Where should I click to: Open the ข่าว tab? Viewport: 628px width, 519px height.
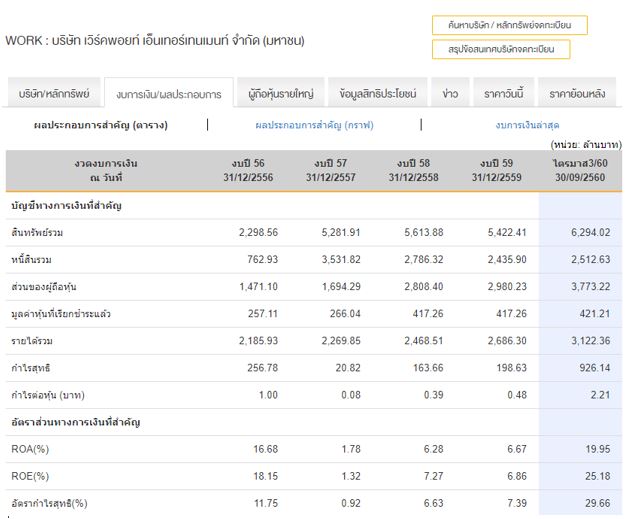450,93
